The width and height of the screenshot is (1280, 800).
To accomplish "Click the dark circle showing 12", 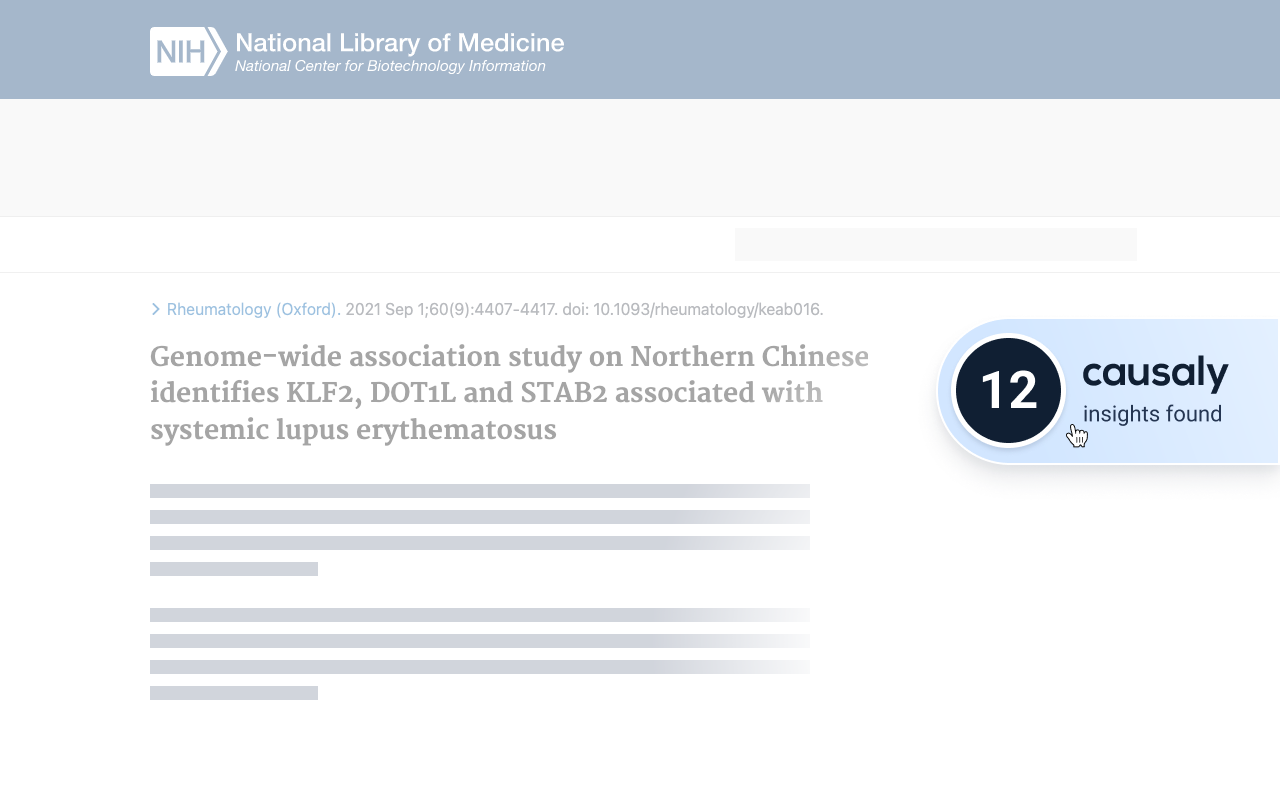I will click(1008, 390).
